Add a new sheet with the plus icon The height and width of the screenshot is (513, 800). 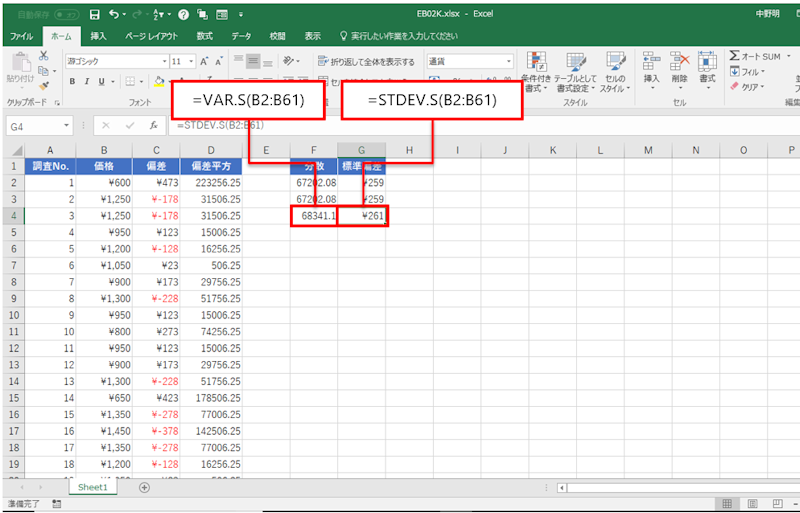[x=144, y=487]
